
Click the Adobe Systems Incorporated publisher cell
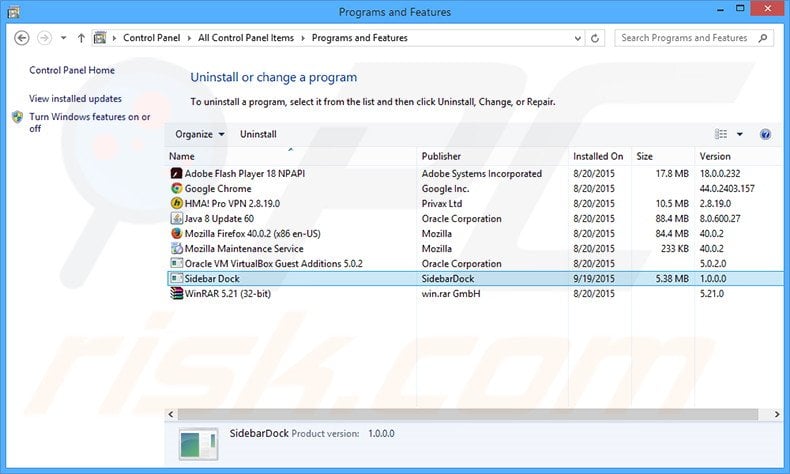click(x=482, y=174)
